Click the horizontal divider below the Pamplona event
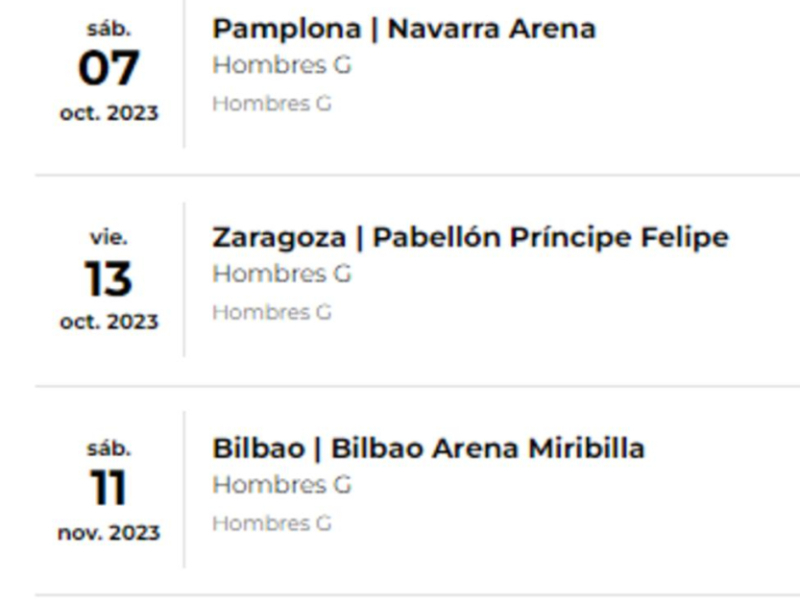The height and width of the screenshot is (600, 800). click(x=418, y=175)
